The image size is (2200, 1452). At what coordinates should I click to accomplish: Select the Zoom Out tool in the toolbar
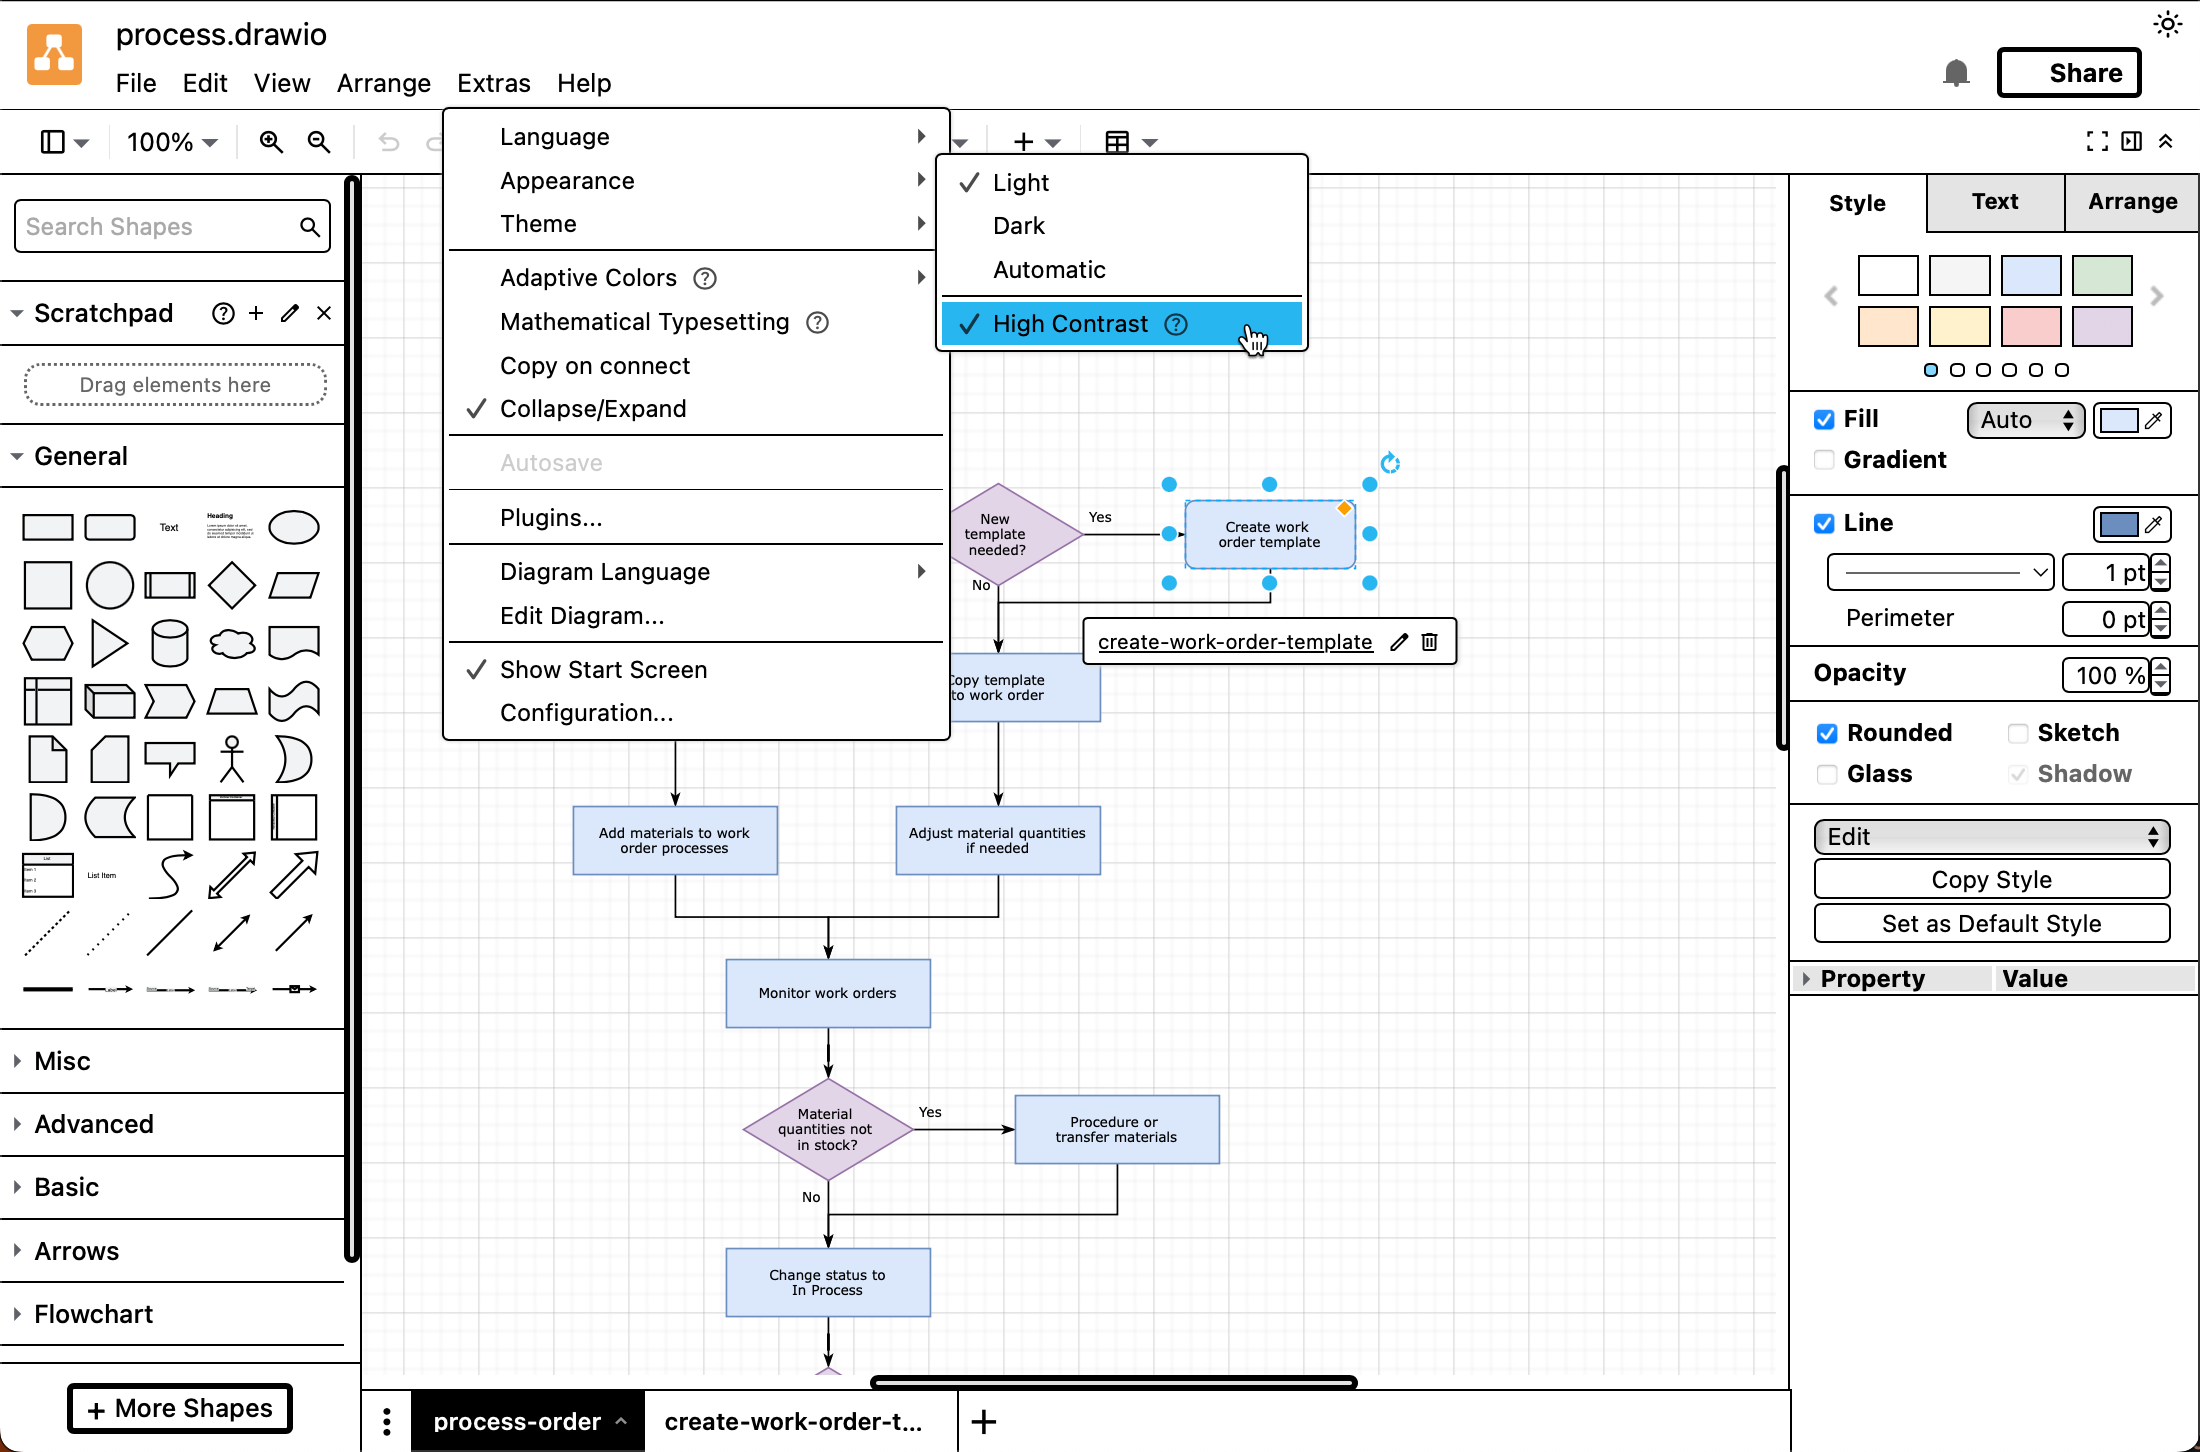tap(319, 141)
